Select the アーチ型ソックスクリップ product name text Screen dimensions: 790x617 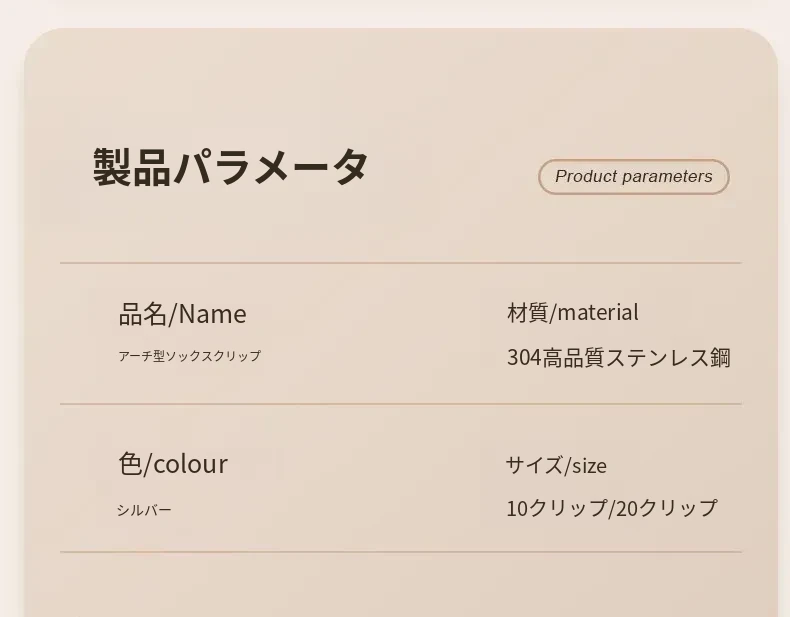coord(189,356)
